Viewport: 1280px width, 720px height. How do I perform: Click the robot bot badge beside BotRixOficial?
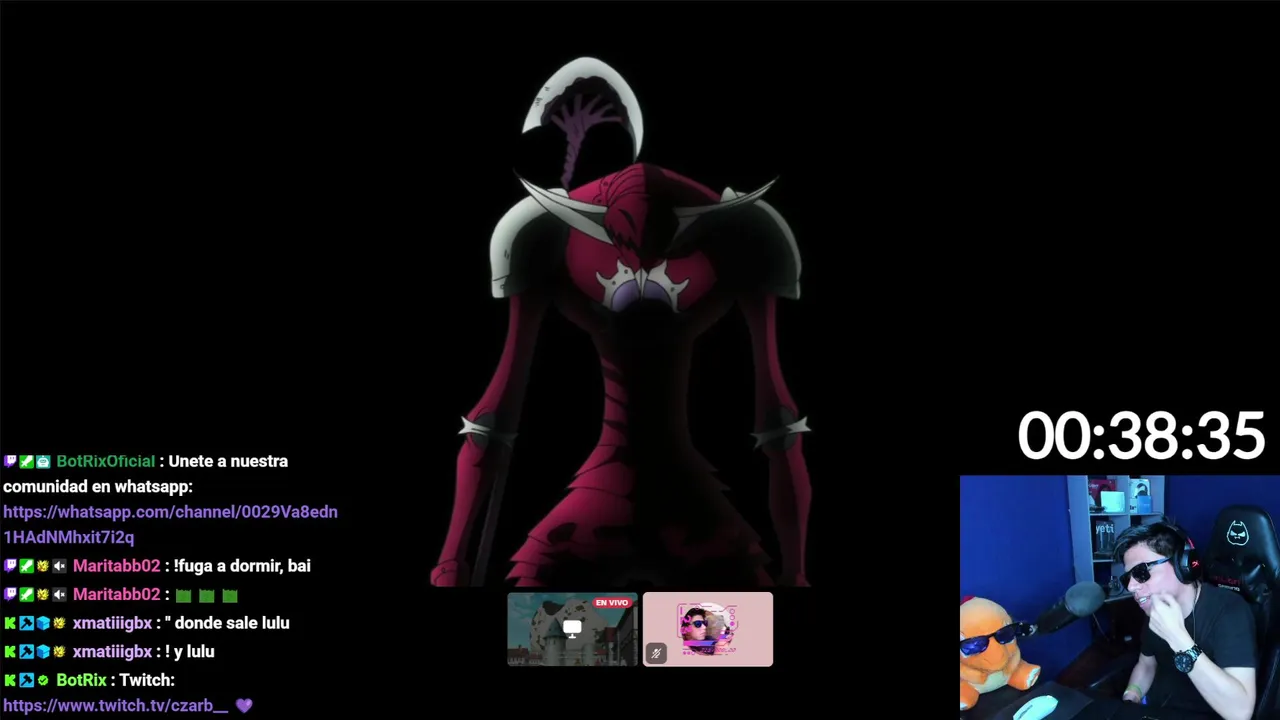[x=43, y=461]
